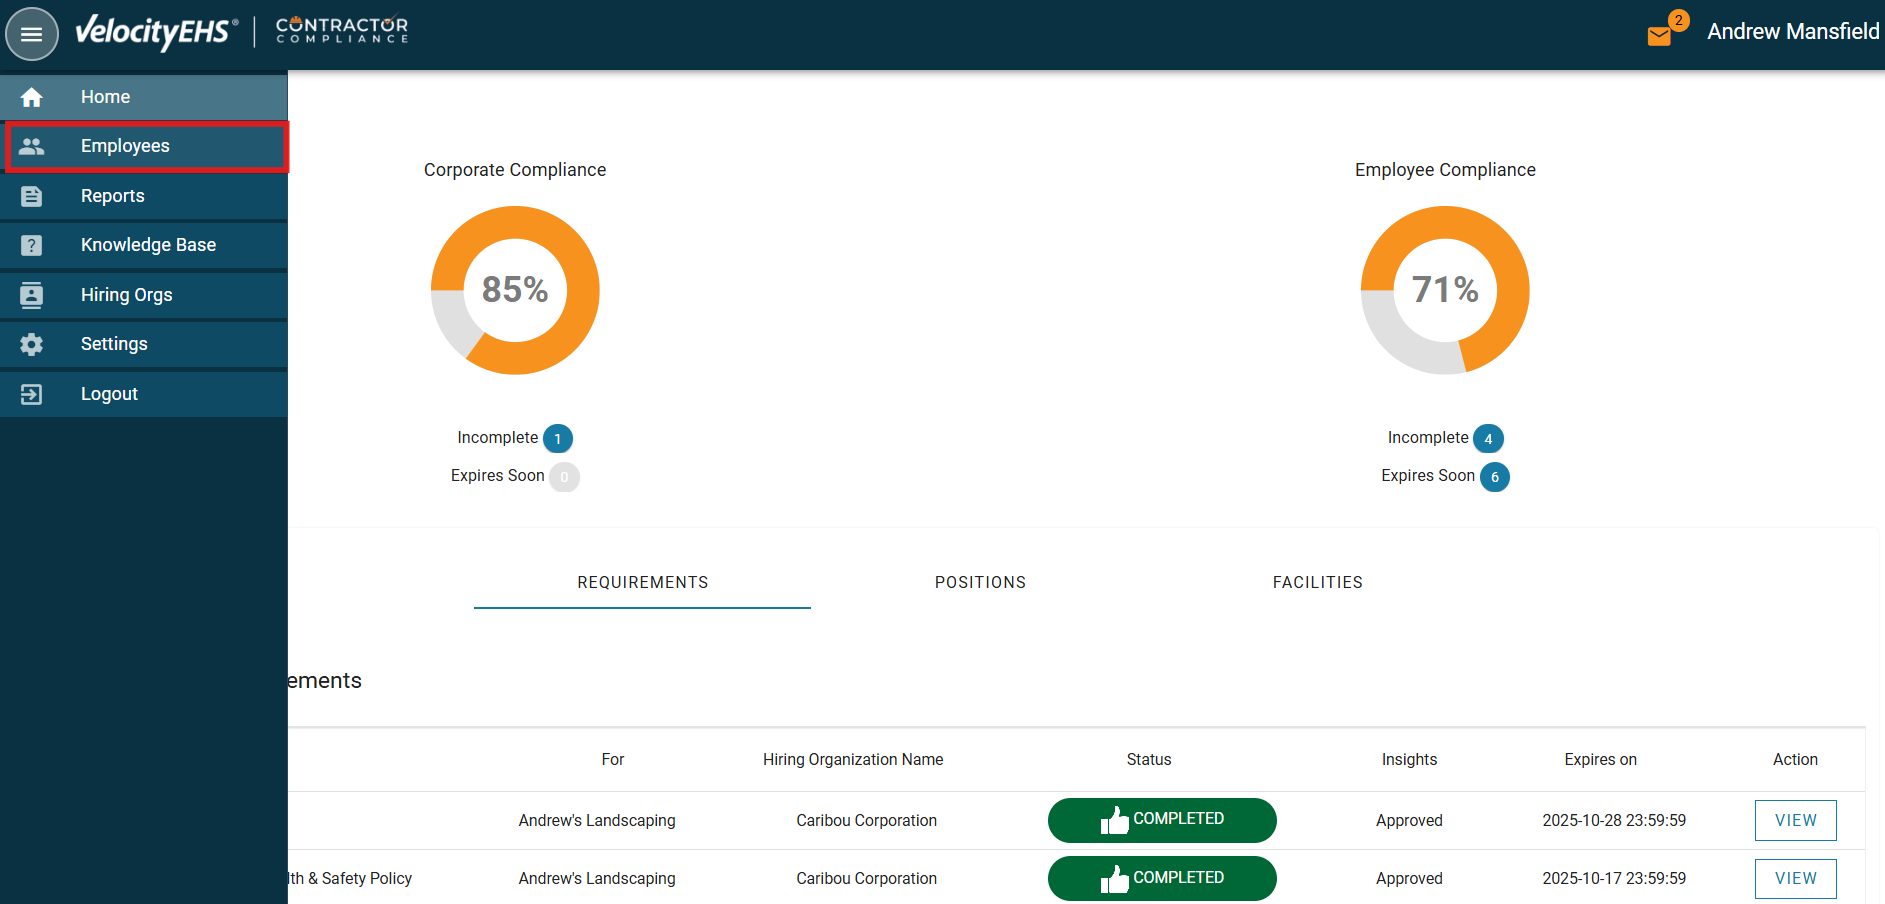The height and width of the screenshot is (904, 1885).
Task: Click Employee Compliance Expires Soon badge
Action: [x=1494, y=477]
